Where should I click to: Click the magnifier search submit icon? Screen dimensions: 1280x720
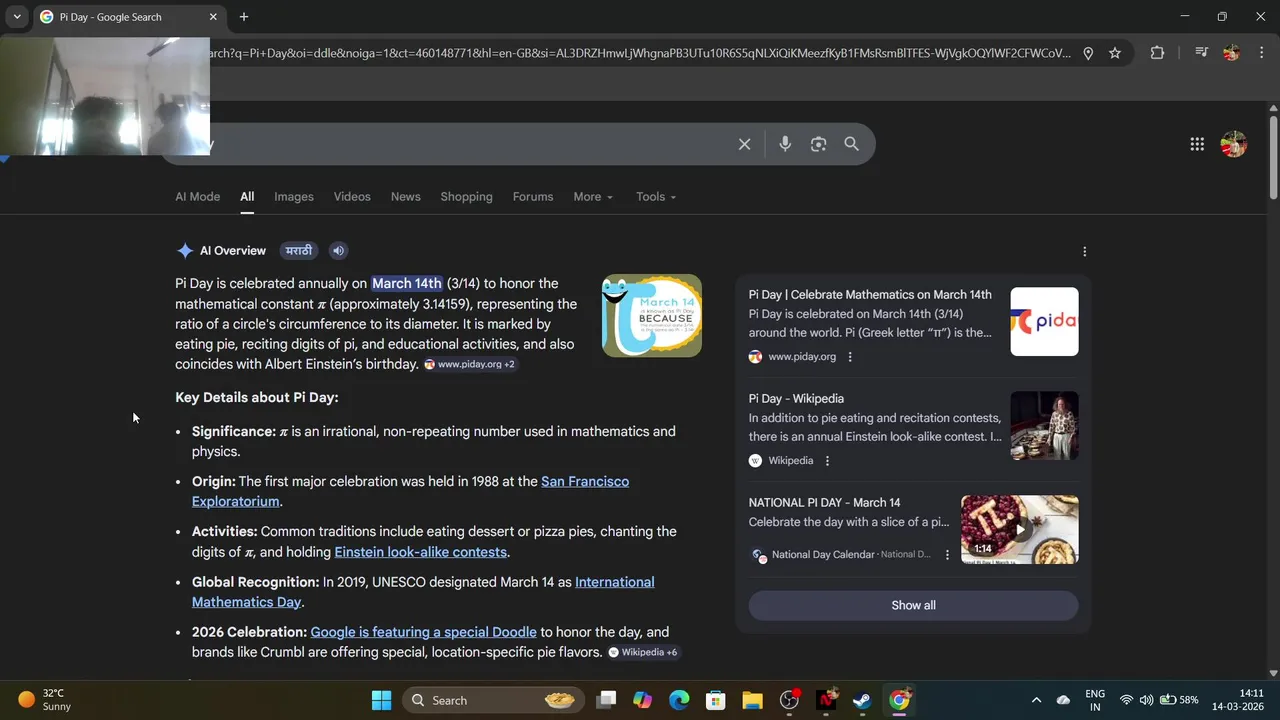click(851, 144)
